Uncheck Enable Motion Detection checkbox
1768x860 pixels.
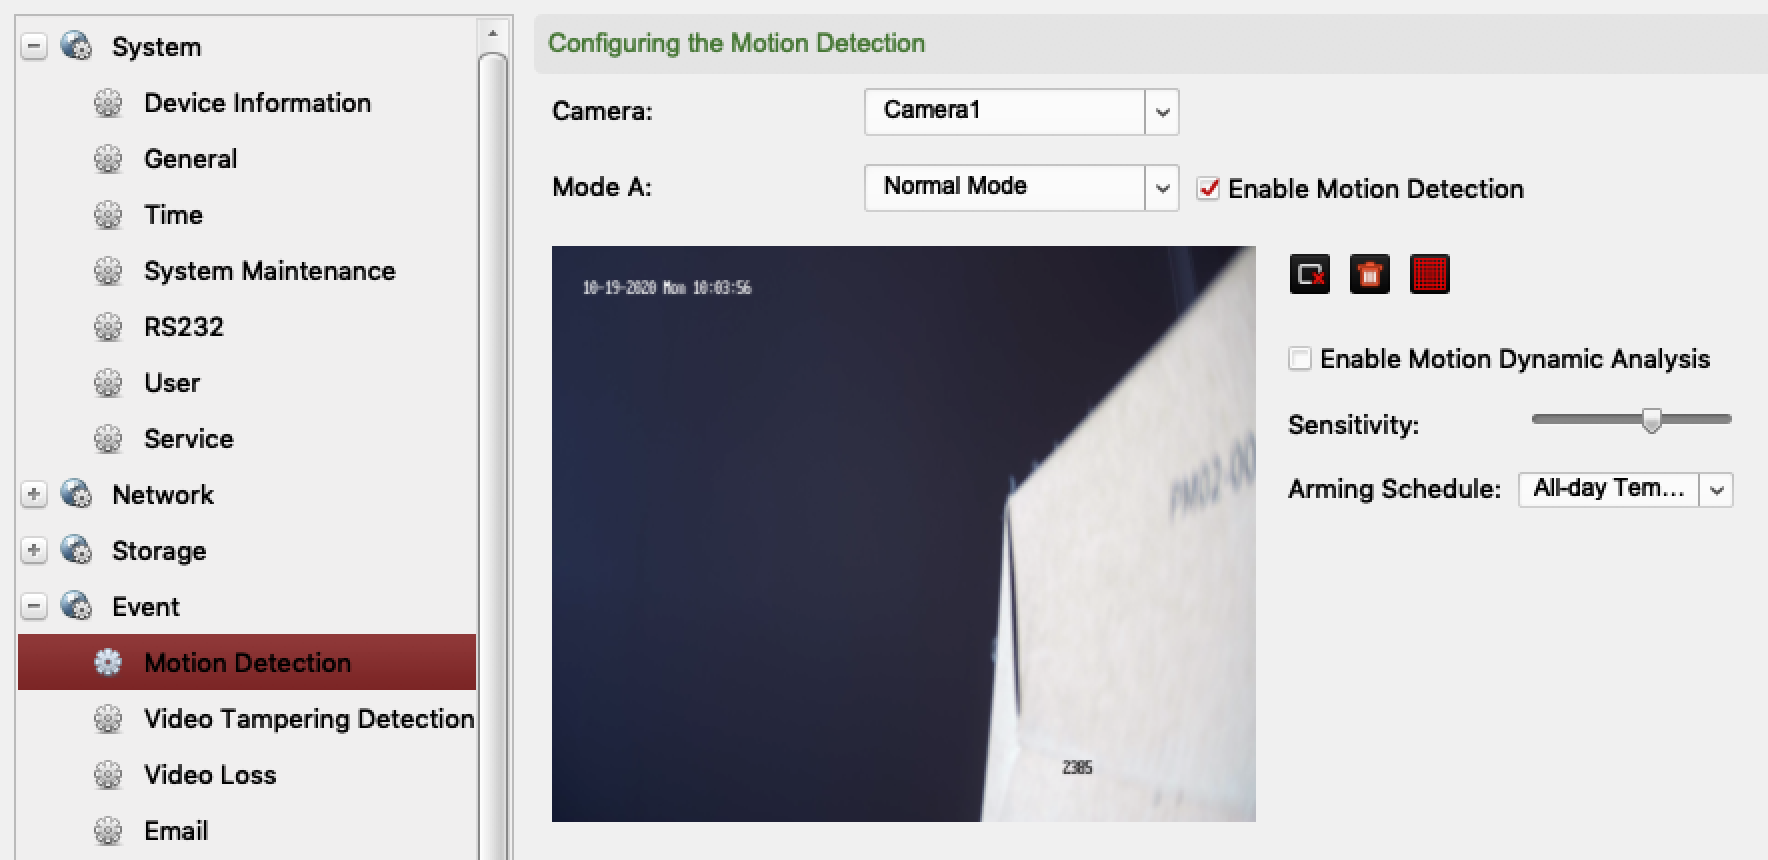[1208, 189]
